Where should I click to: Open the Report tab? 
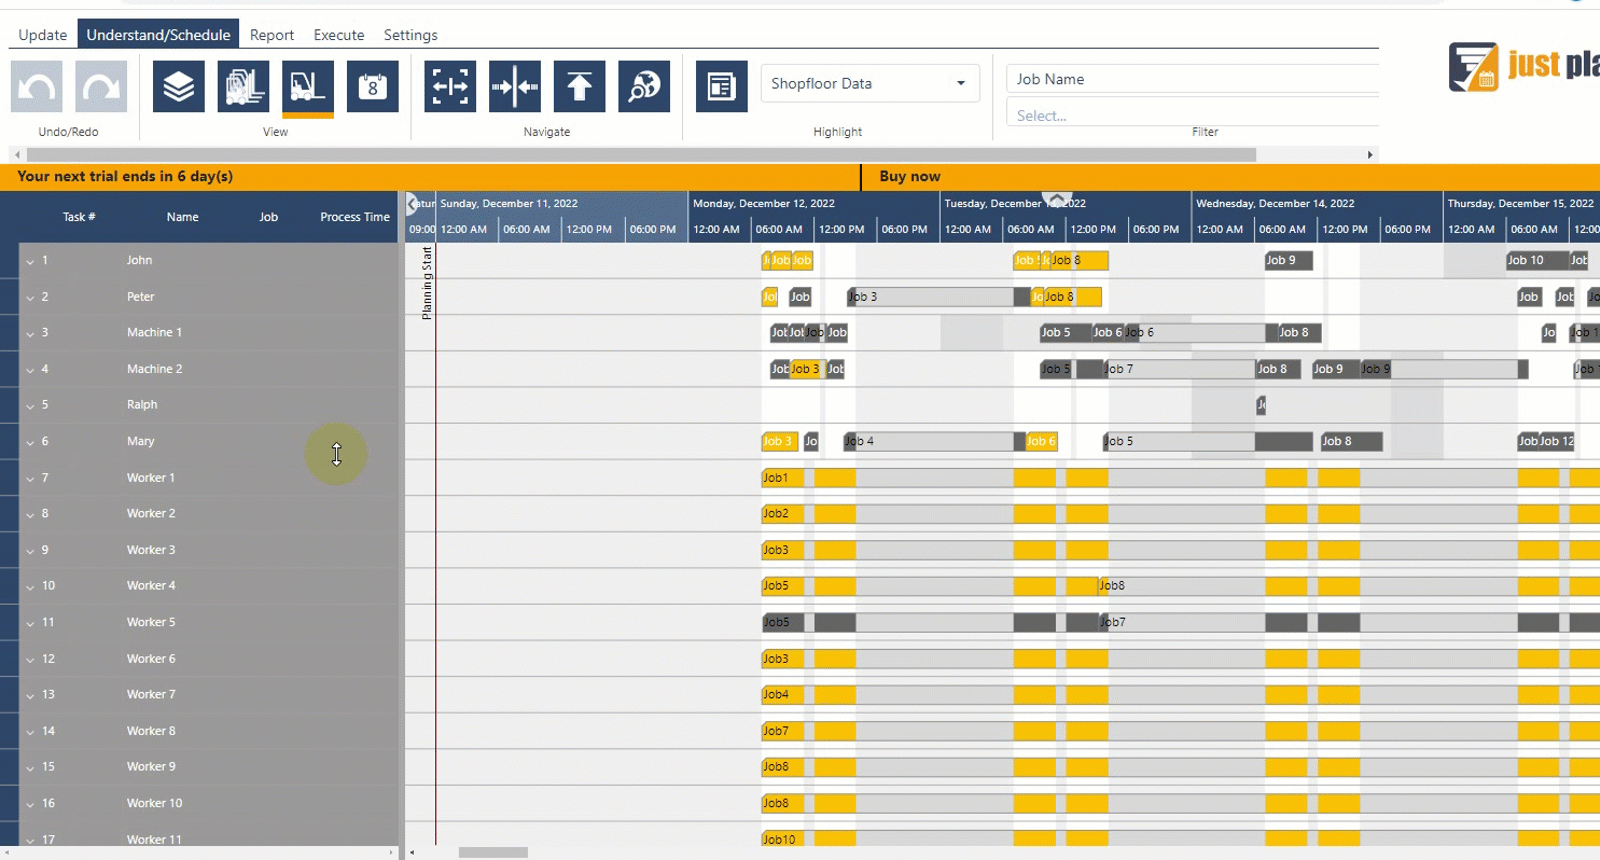272,34
